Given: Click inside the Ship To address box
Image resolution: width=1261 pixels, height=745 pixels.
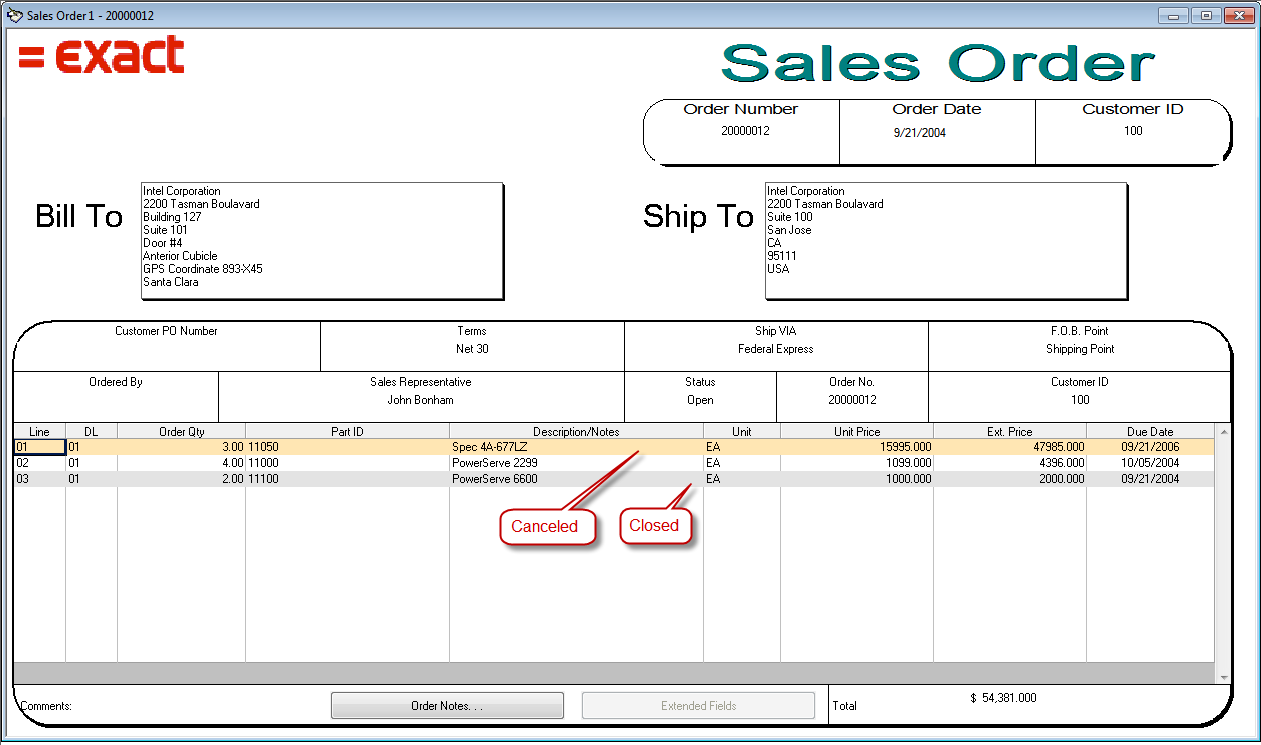Looking at the screenshot, I should [x=945, y=240].
